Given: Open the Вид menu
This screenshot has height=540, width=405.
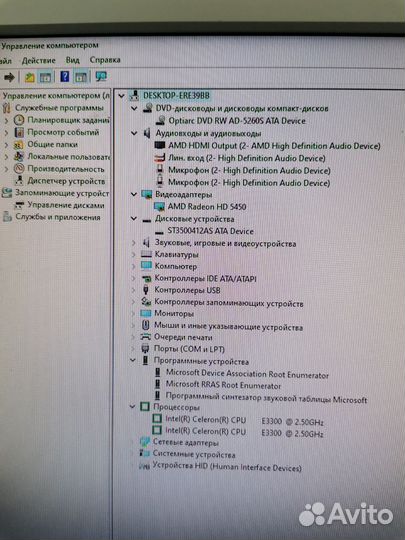Looking at the screenshot, I should click(x=72, y=60).
